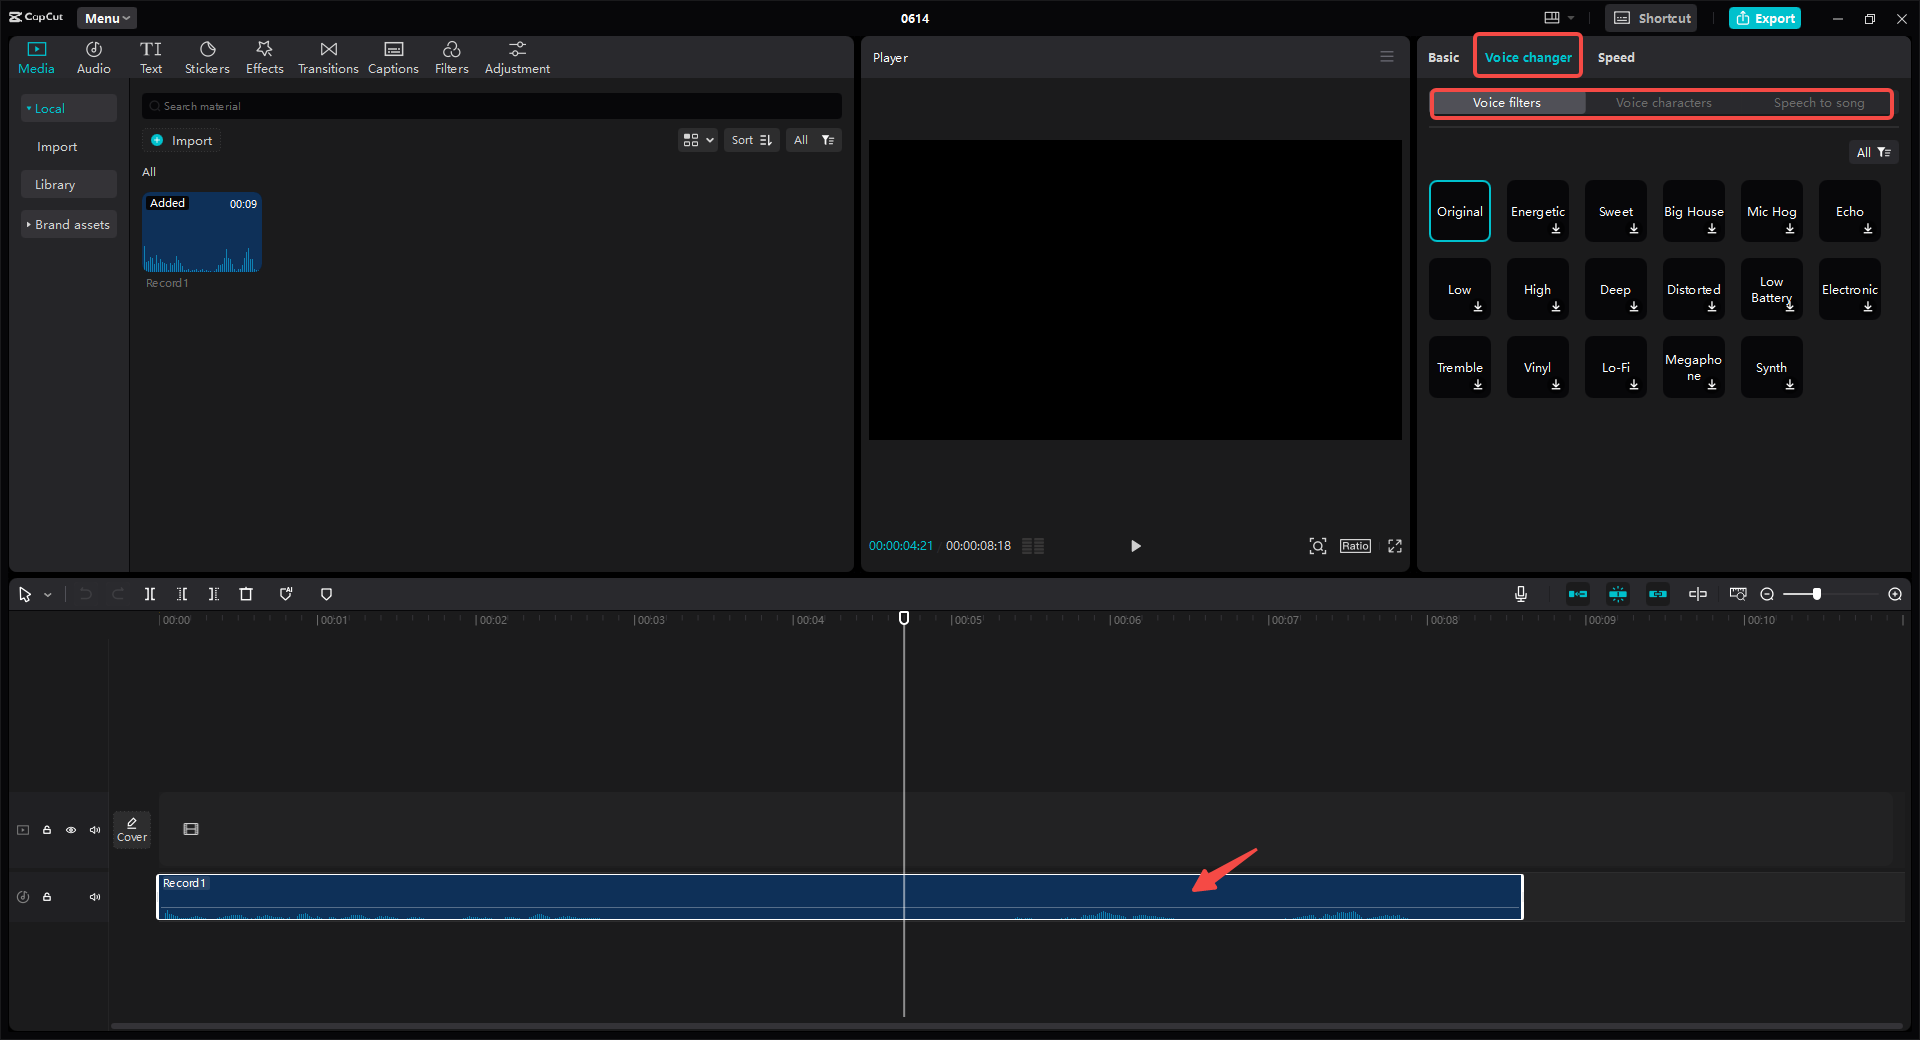Image resolution: width=1920 pixels, height=1040 pixels.
Task: Click the redo arrow in timeline toolbar
Action: [x=118, y=594]
